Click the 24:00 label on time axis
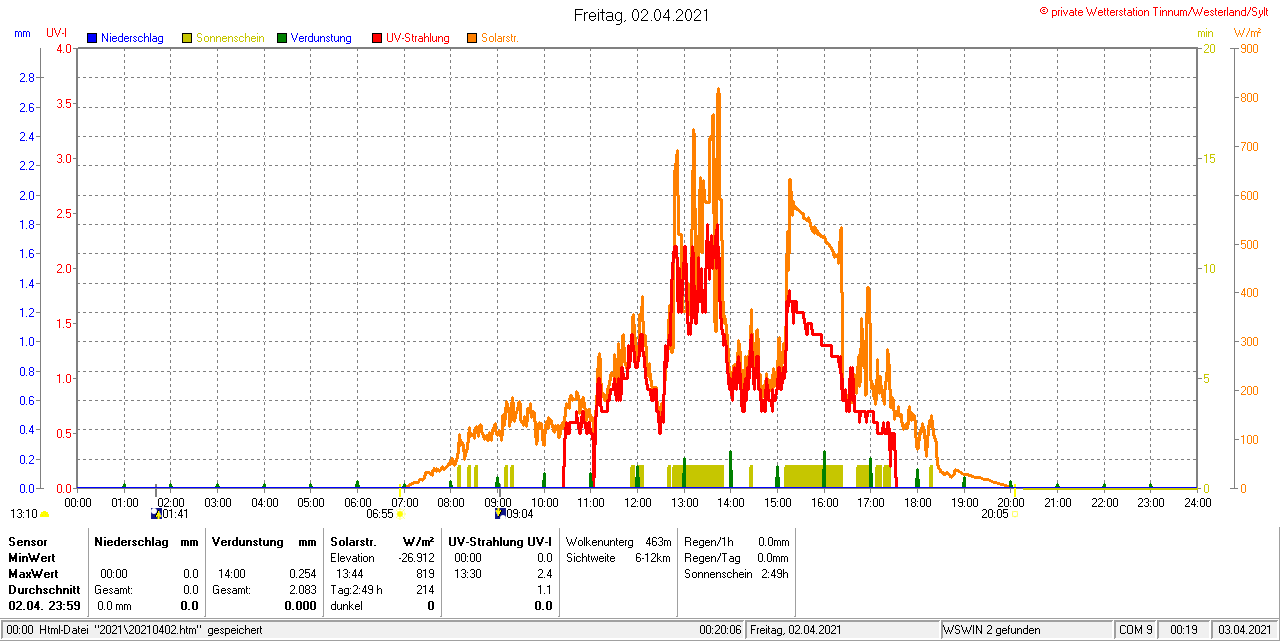Image resolution: width=1280 pixels, height=641 pixels. pos(1198,502)
